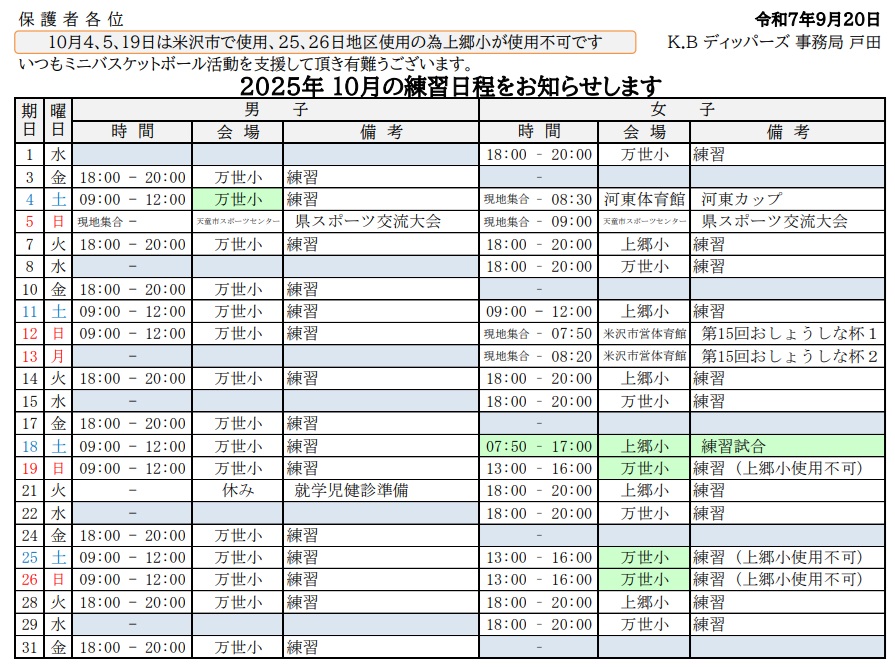
Task: Click the red 月 weekday cell on the 13th
Action: pyautogui.click(x=59, y=356)
